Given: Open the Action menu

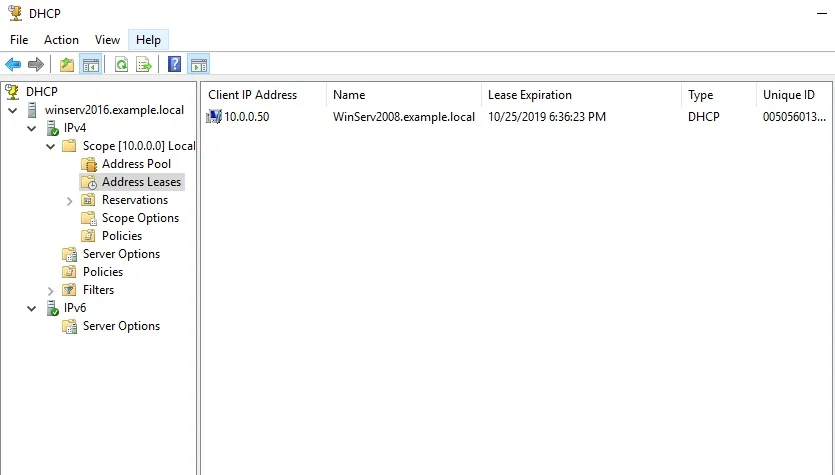Looking at the screenshot, I should pos(61,40).
